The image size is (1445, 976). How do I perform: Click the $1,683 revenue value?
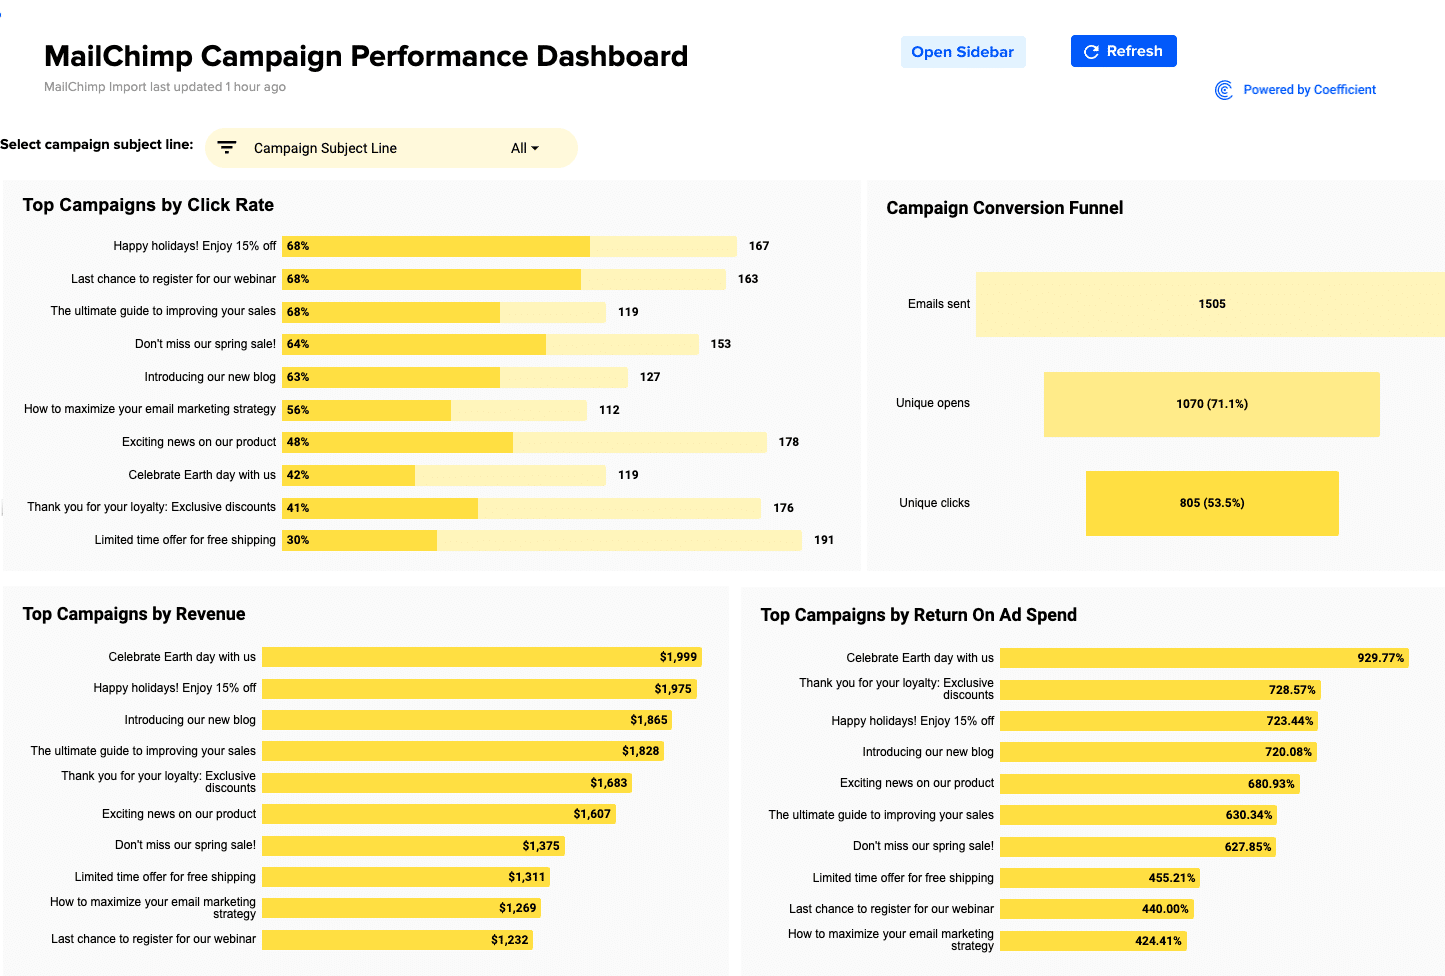coord(609,783)
